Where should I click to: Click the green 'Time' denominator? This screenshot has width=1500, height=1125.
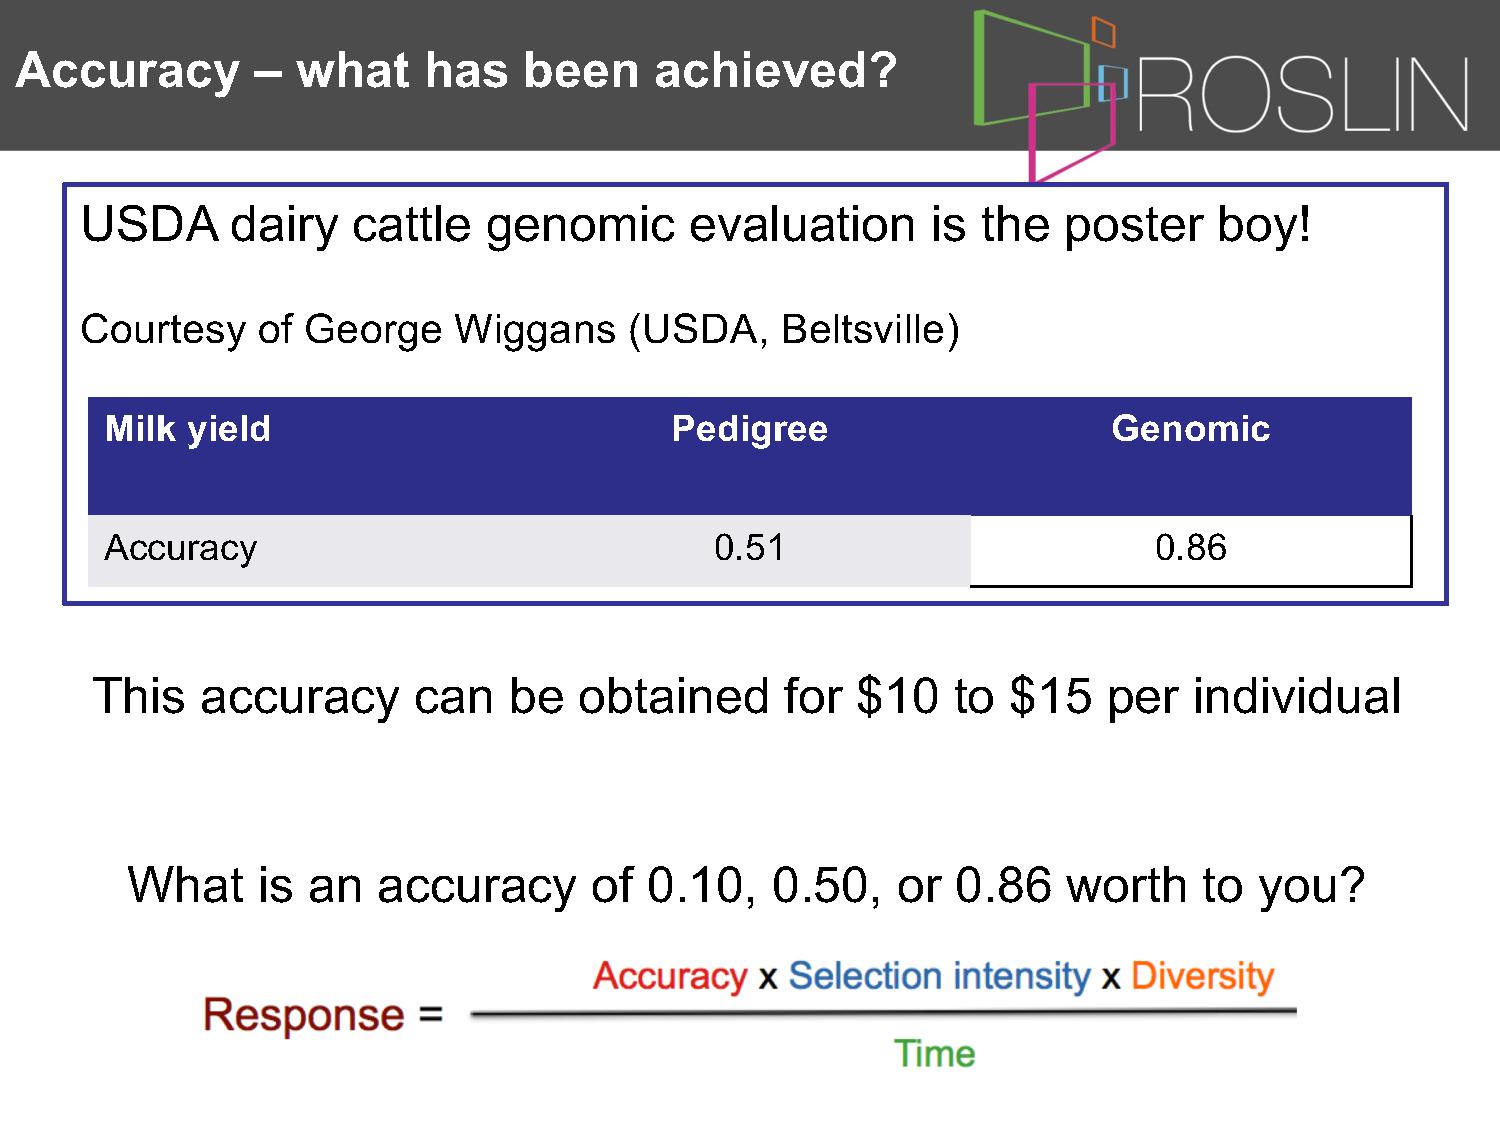[x=935, y=1054]
